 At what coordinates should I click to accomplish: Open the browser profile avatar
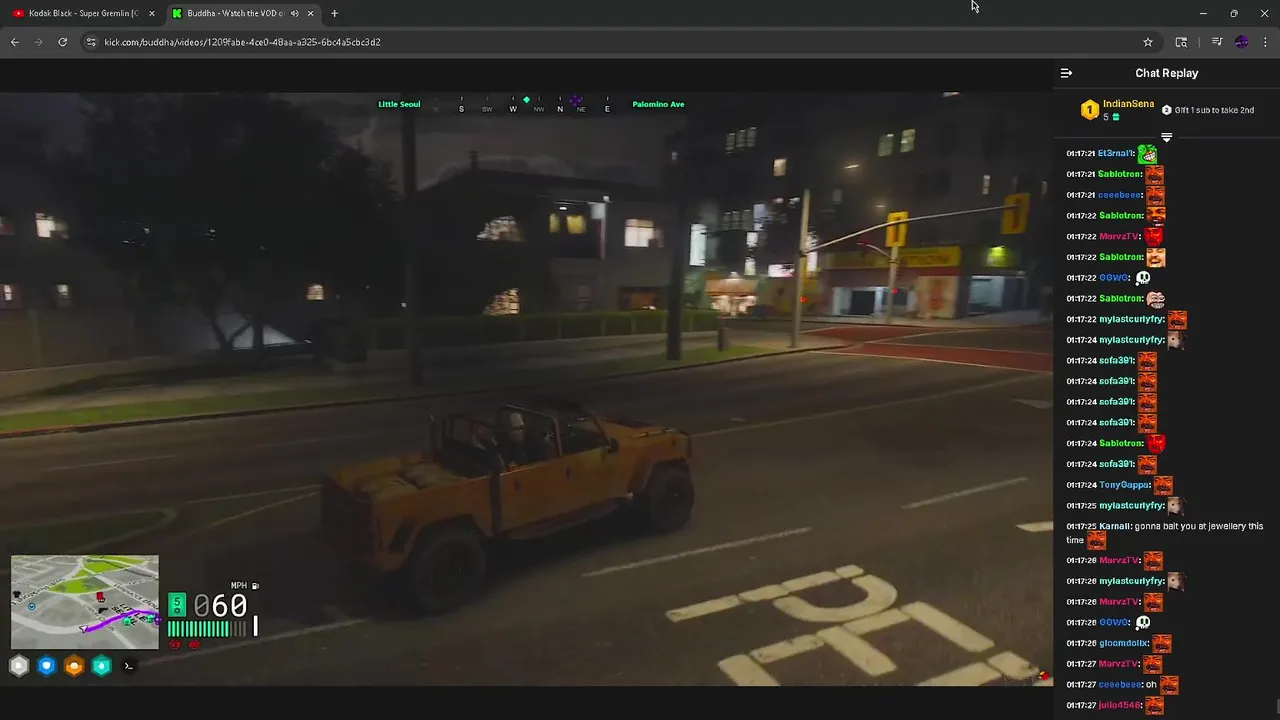[x=1241, y=42]
